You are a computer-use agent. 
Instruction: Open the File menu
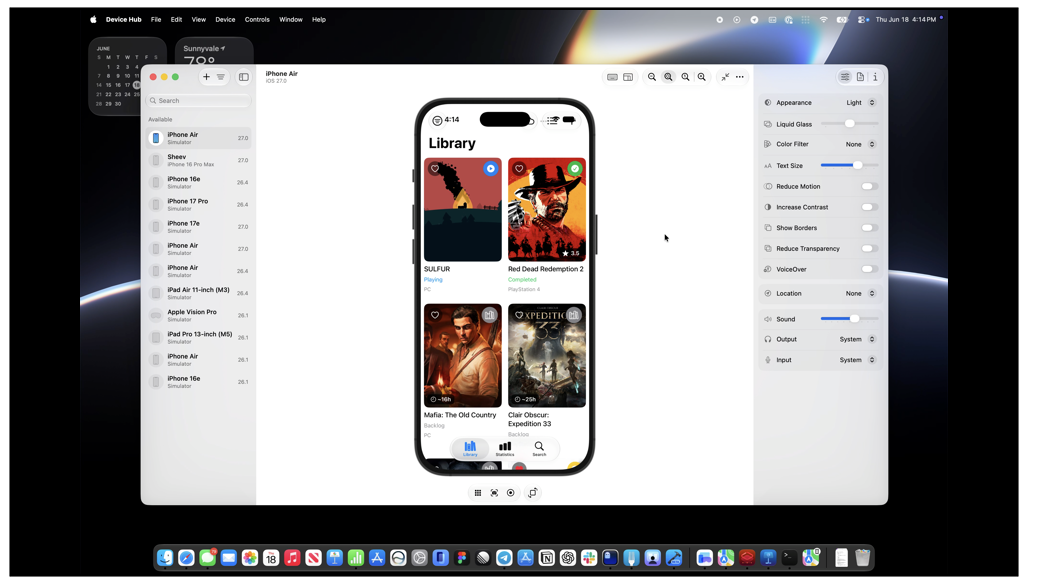pyautogui.click(x=156, y=20)
